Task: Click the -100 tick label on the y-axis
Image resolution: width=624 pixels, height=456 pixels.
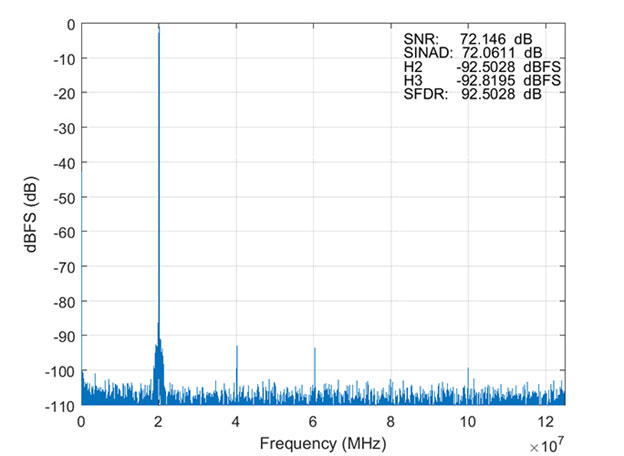Action: click(58, 371)
